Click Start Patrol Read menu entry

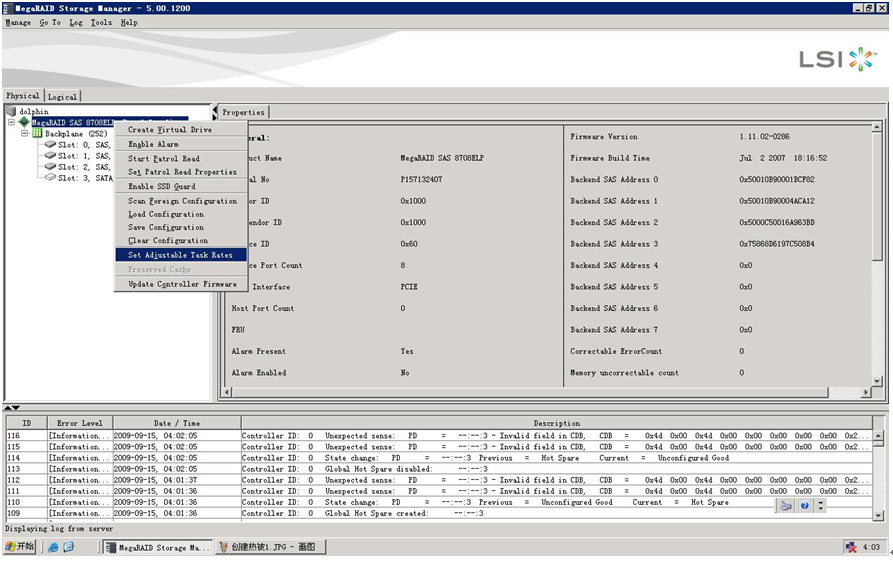click(x=164, y=158)
